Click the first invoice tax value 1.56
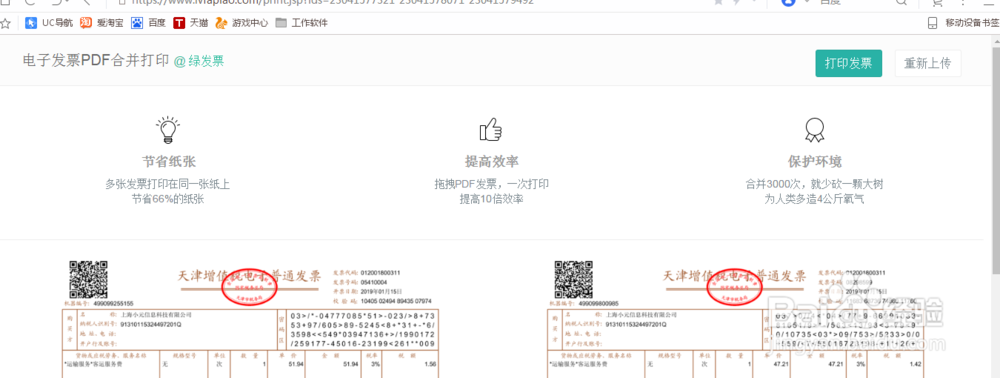The image size is (1000, 378). click(x=431, y=364)
